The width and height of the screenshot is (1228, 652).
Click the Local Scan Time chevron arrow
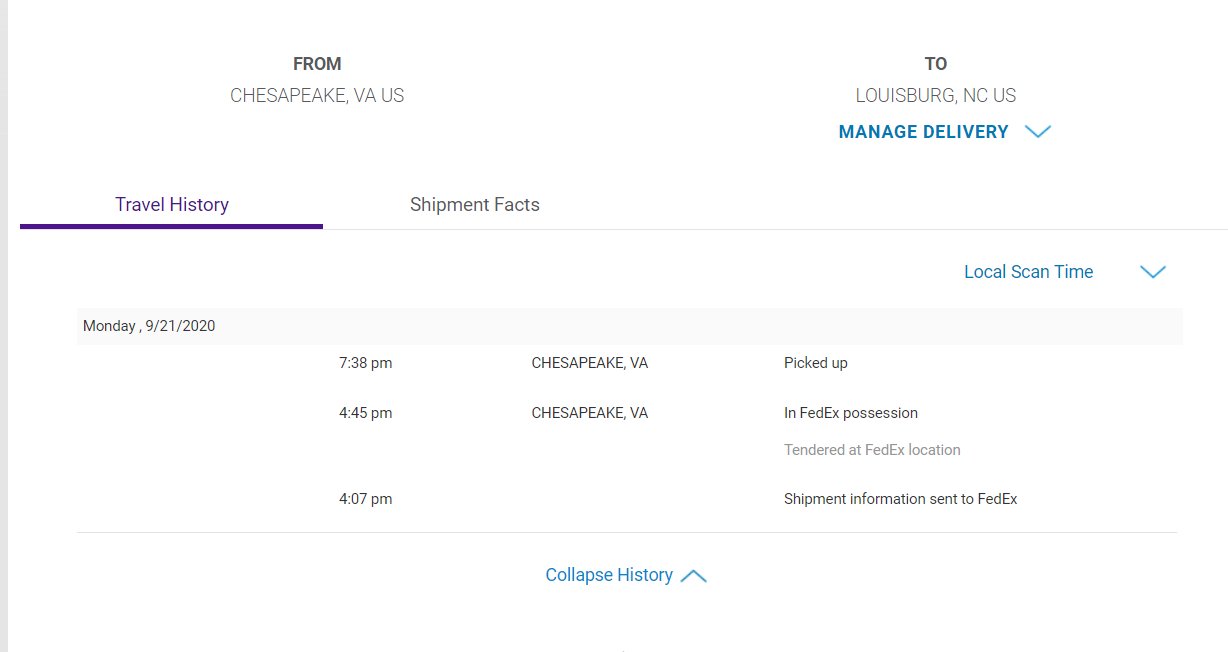(x=1153, y=272)
